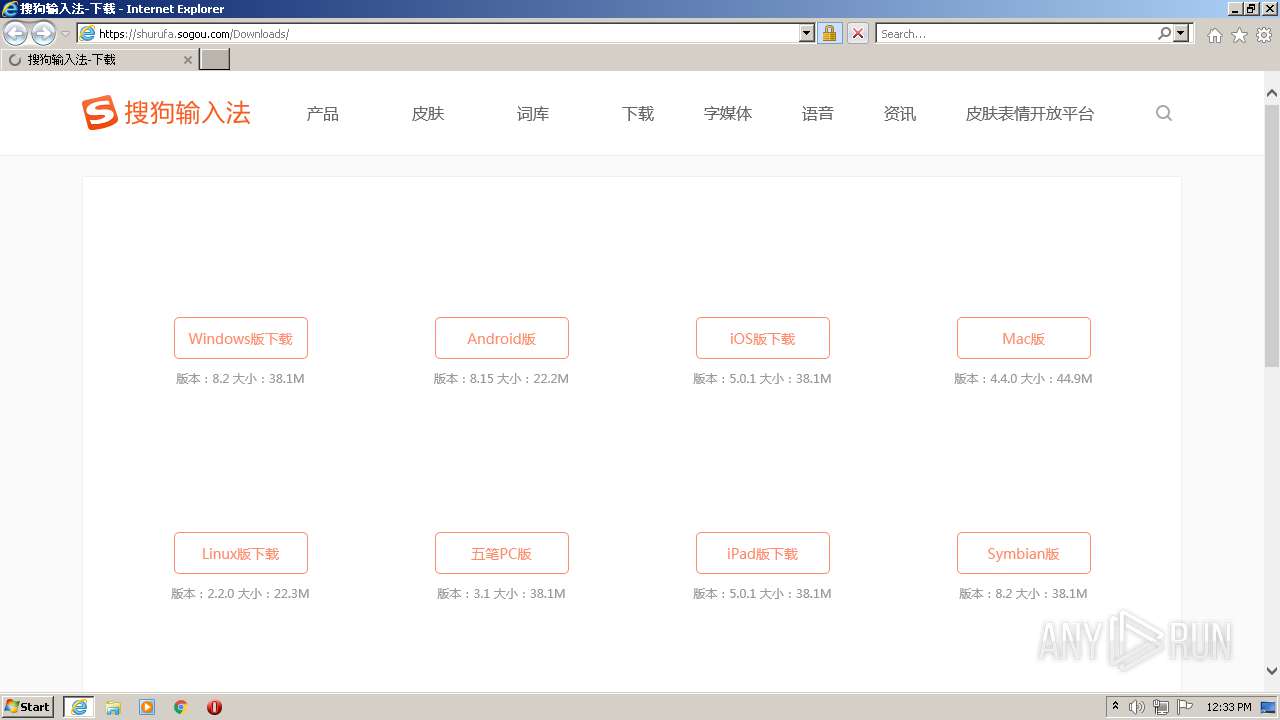Click the Sogou Input logo

pos(166,113)
